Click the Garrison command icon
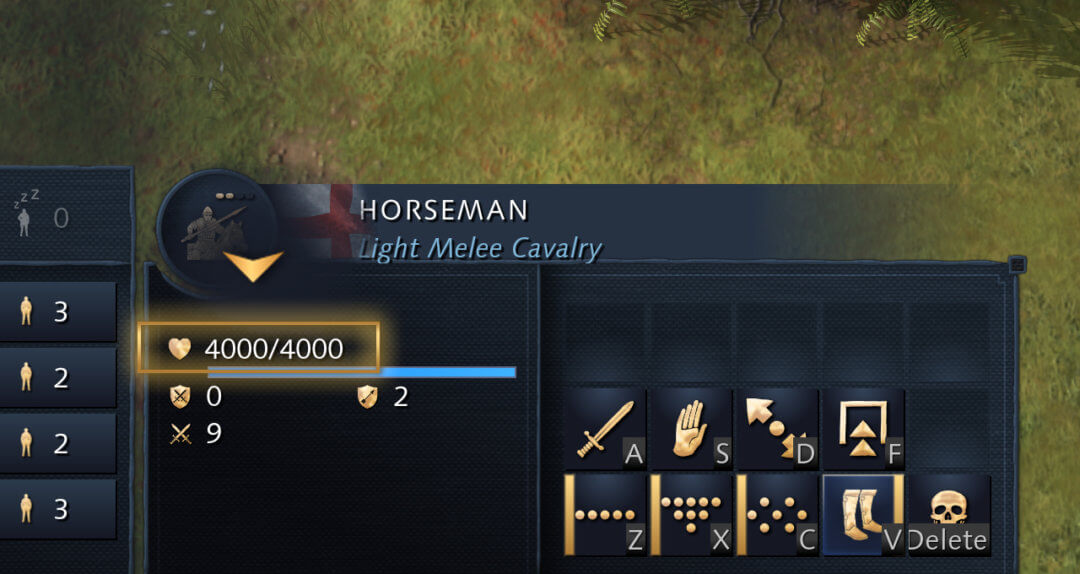 (863, 429)
